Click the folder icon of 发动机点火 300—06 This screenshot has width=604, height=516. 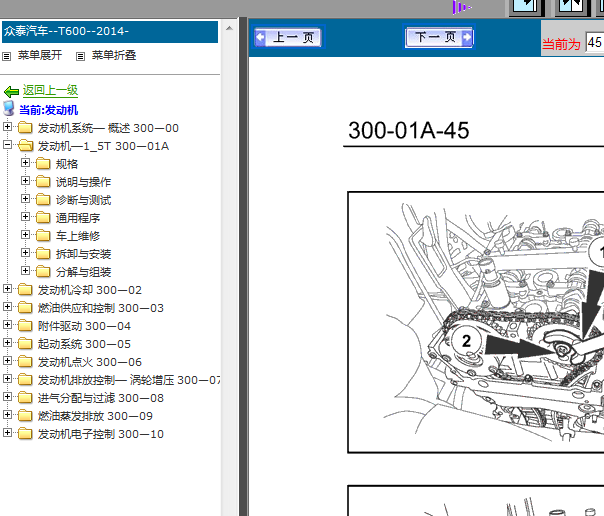pos(25,361)
